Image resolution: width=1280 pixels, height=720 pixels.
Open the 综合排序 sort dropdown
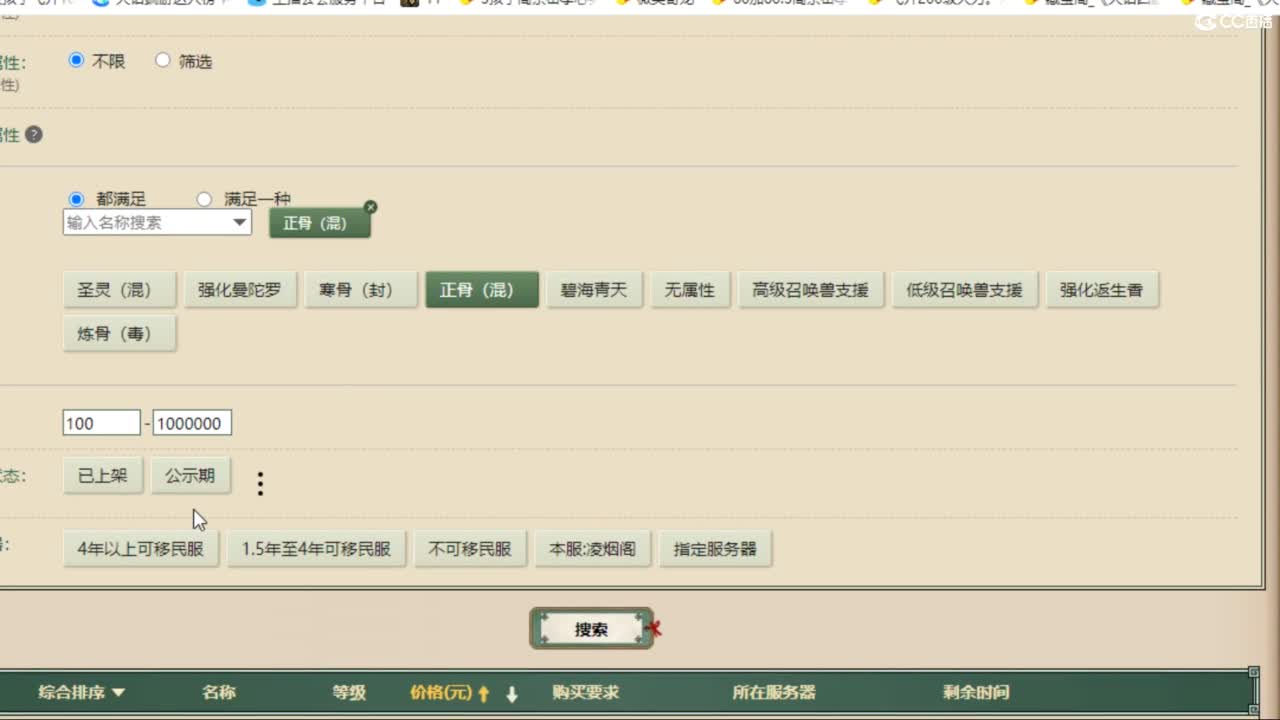point(81,692)
